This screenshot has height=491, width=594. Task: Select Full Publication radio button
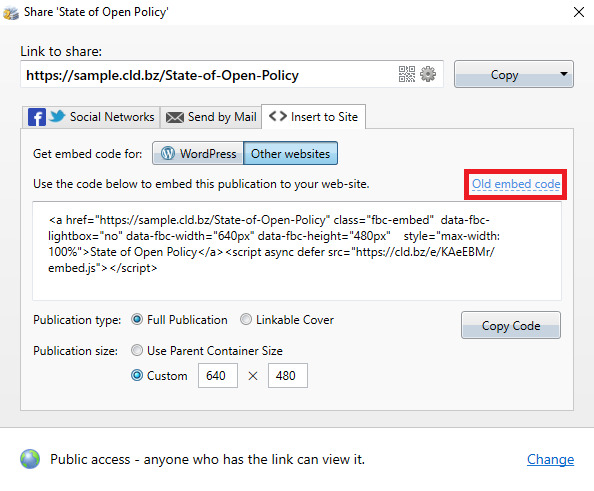pos(137,319)
